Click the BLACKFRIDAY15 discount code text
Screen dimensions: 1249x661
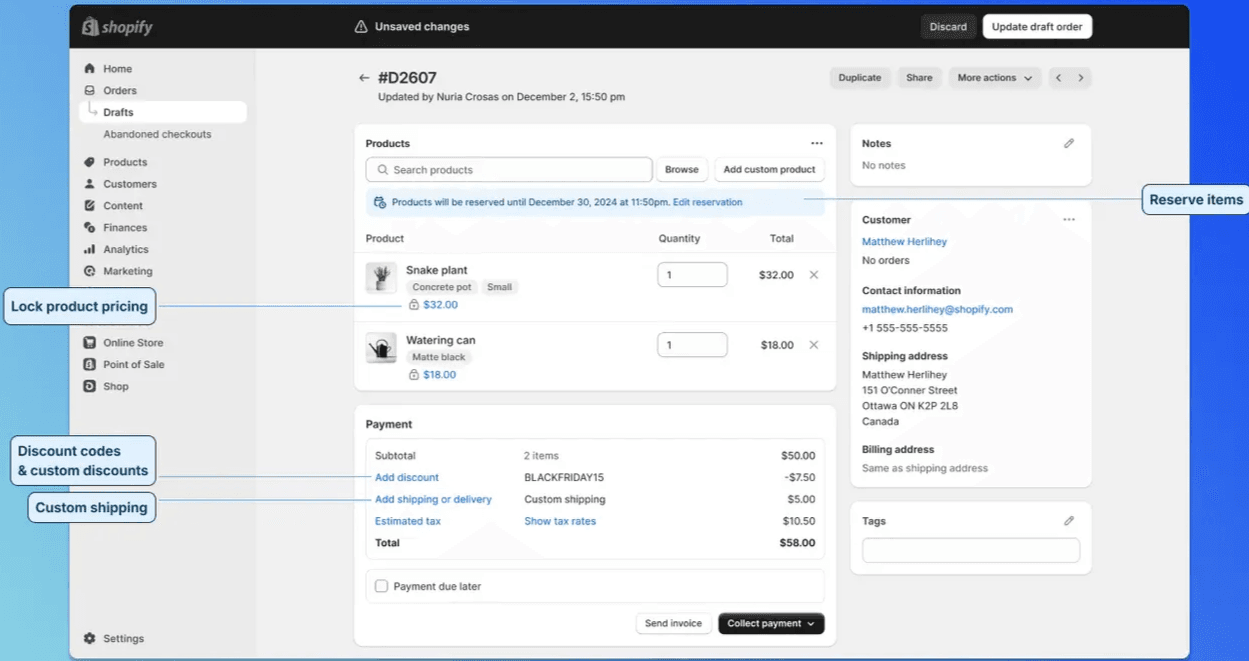(x=564, y=478)
